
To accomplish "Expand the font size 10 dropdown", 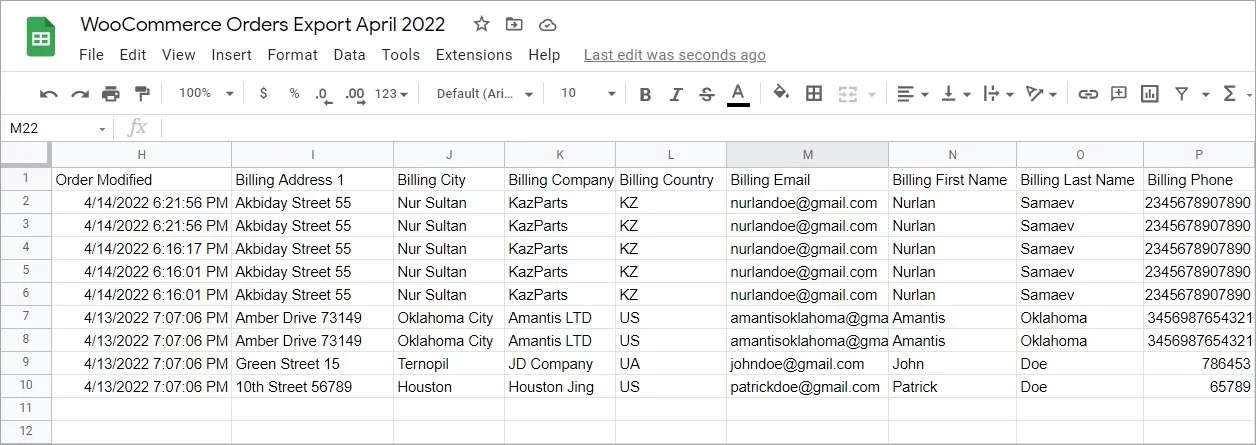I will (x=588, y=93).
